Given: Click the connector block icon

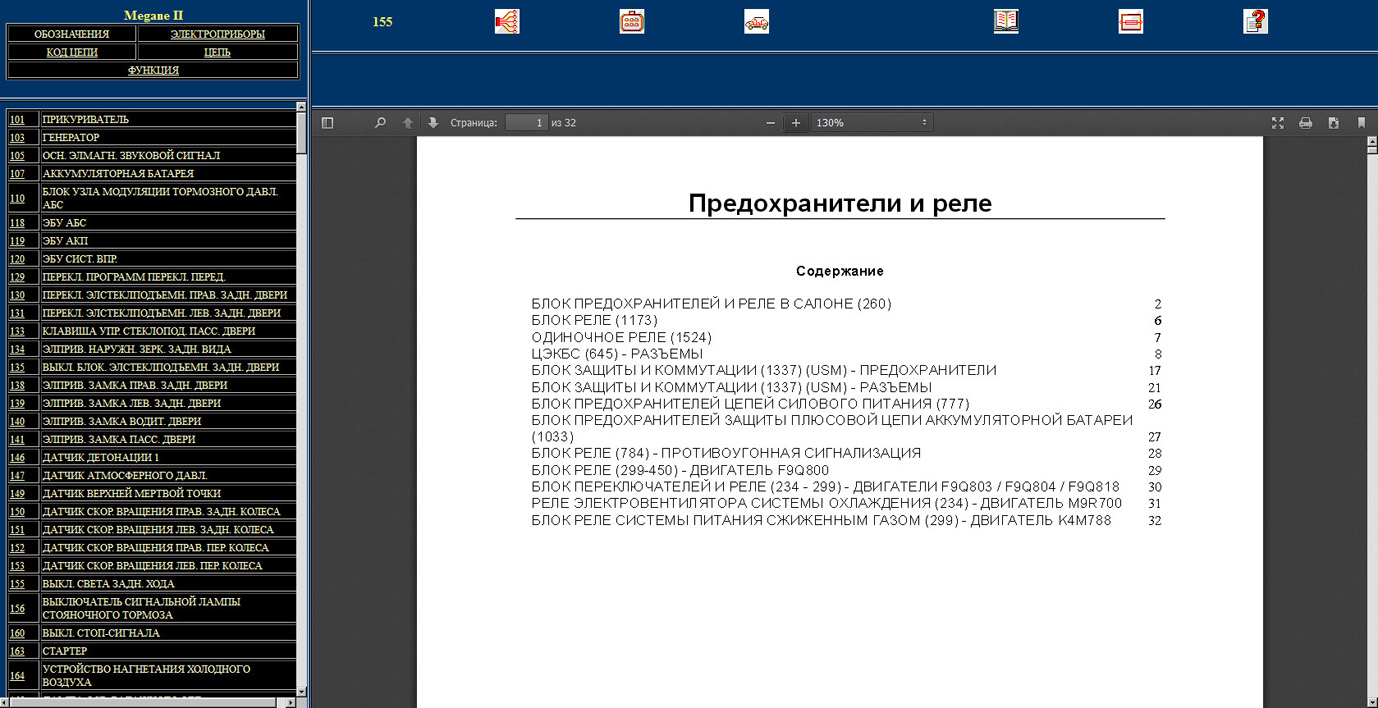Looking at the screenshot, I should (x=631, y=21).
